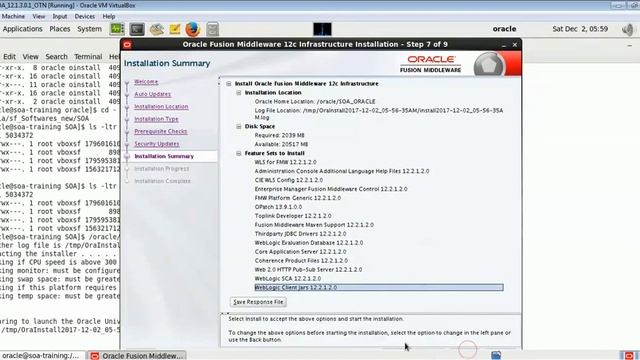Launch Firefox from the top panel
Screen dimensions: 640x360
point(193,29)
